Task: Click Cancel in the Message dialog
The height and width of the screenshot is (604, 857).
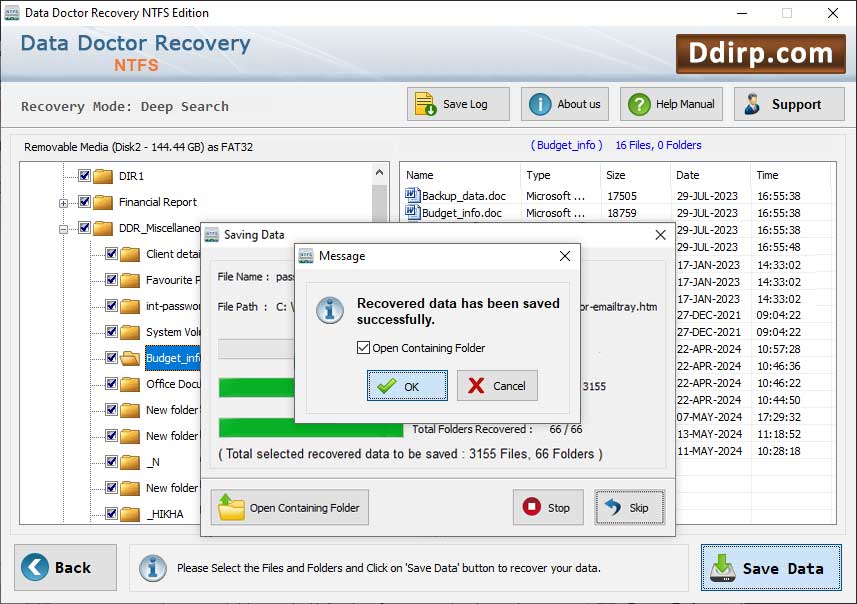Action: click(497, 386)
